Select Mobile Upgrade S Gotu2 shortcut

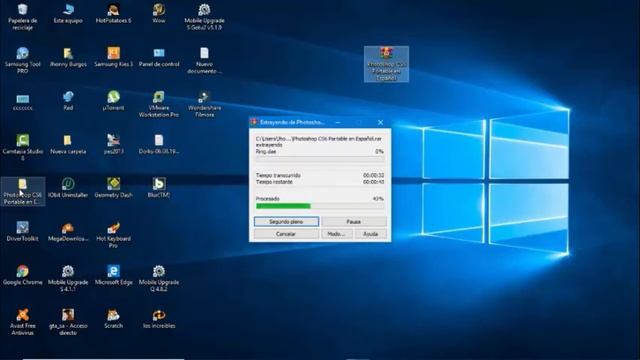(204, 16)
